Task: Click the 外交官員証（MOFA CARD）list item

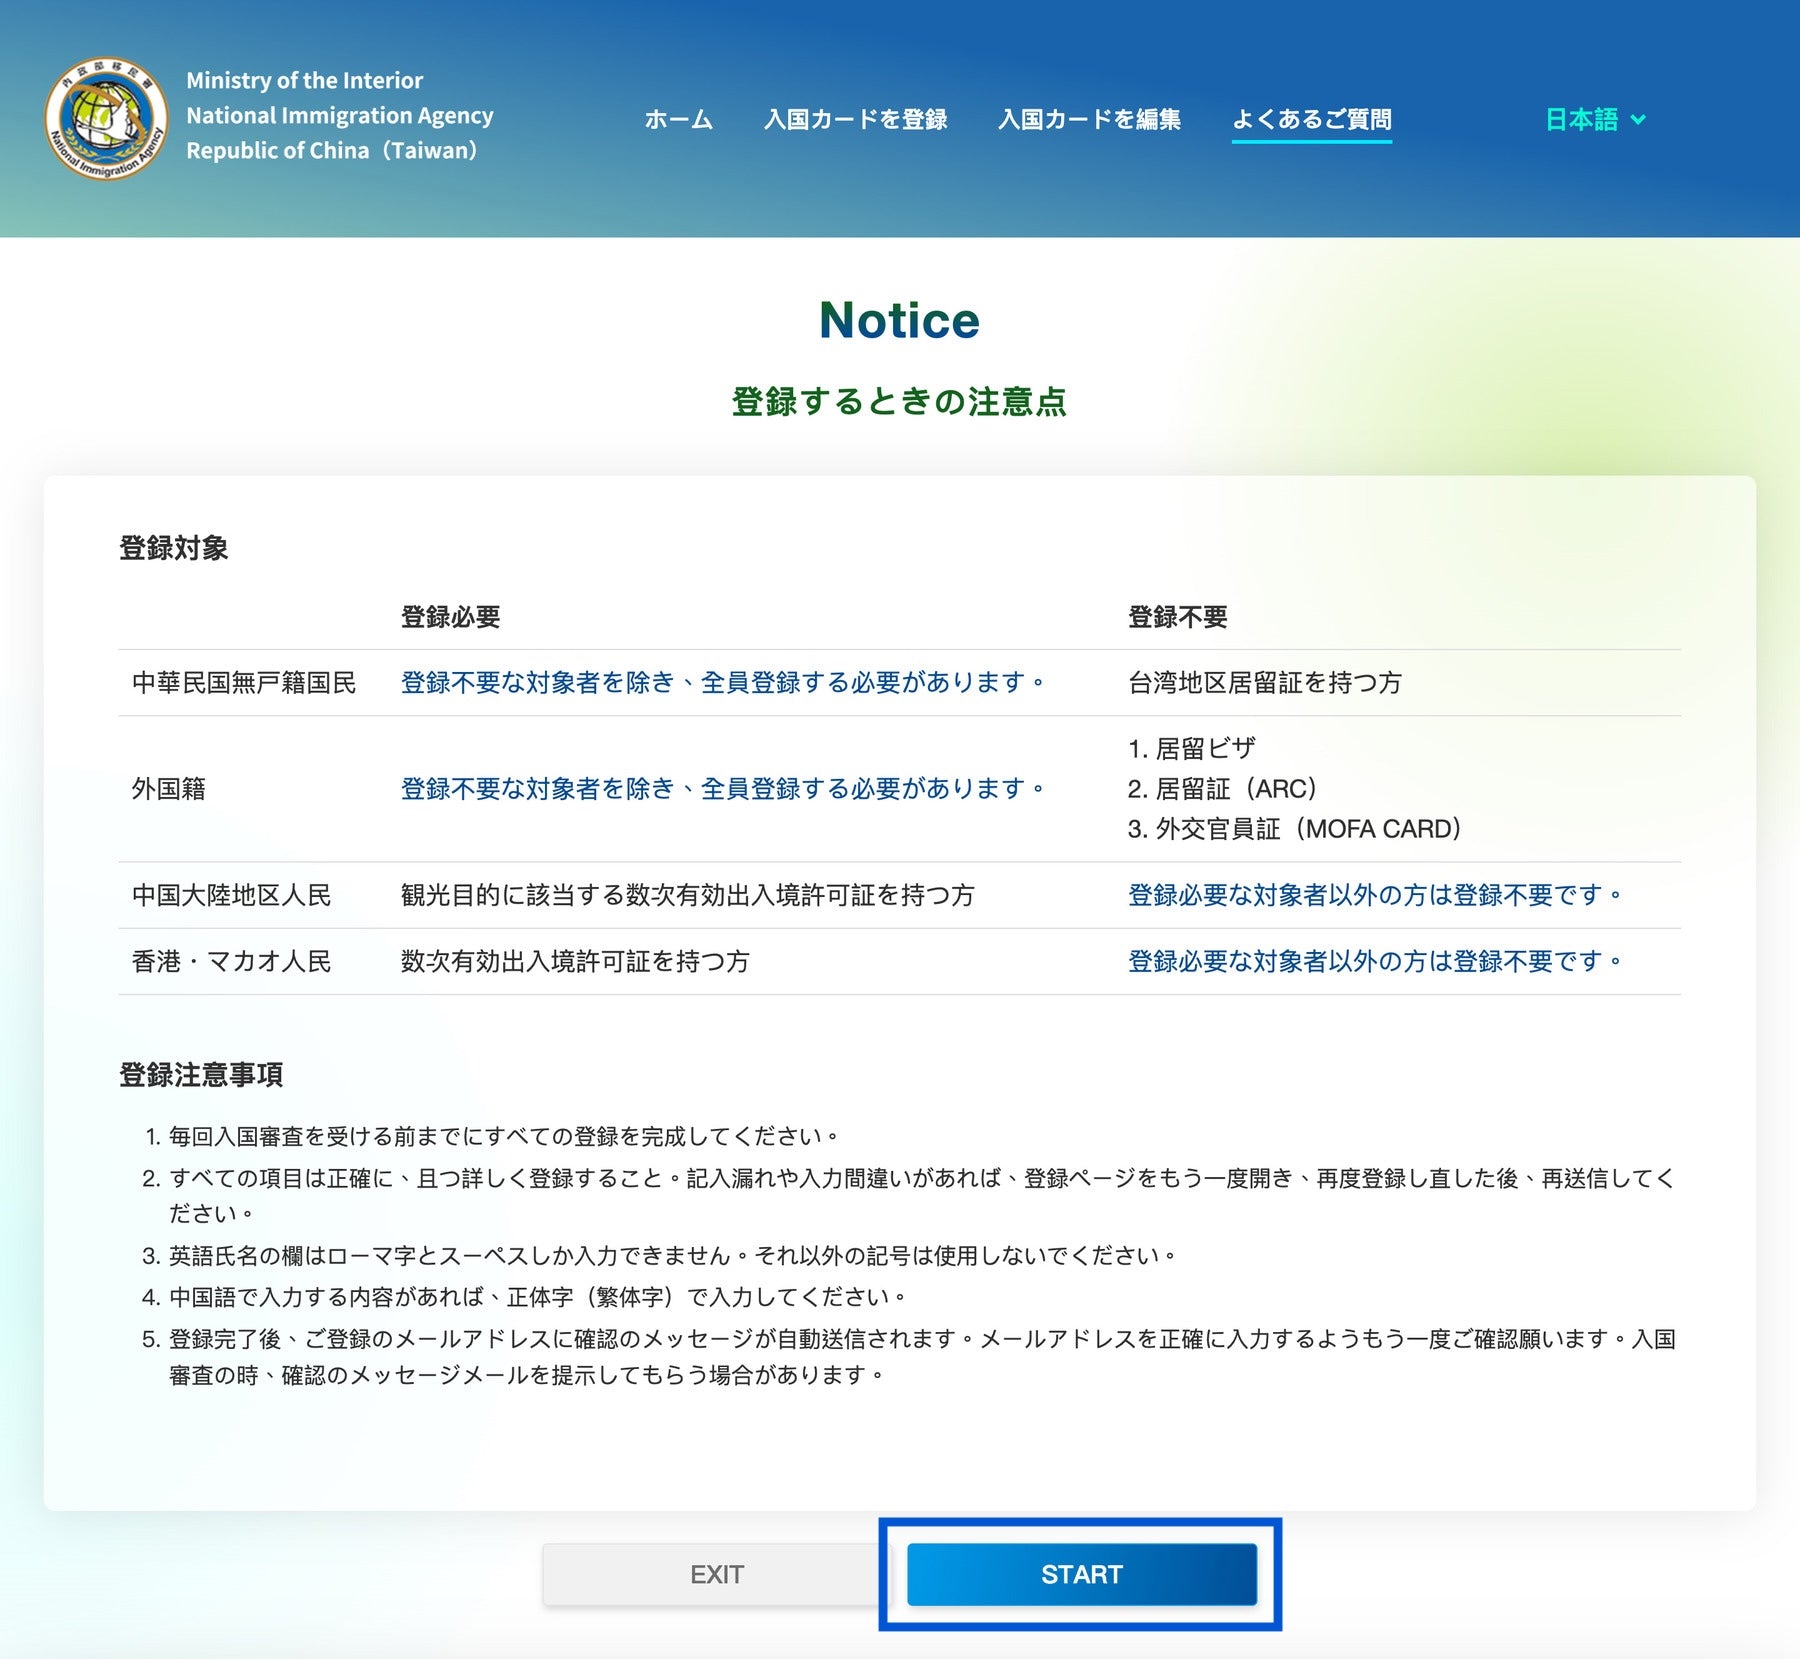Action: (x=1295, y=829)
